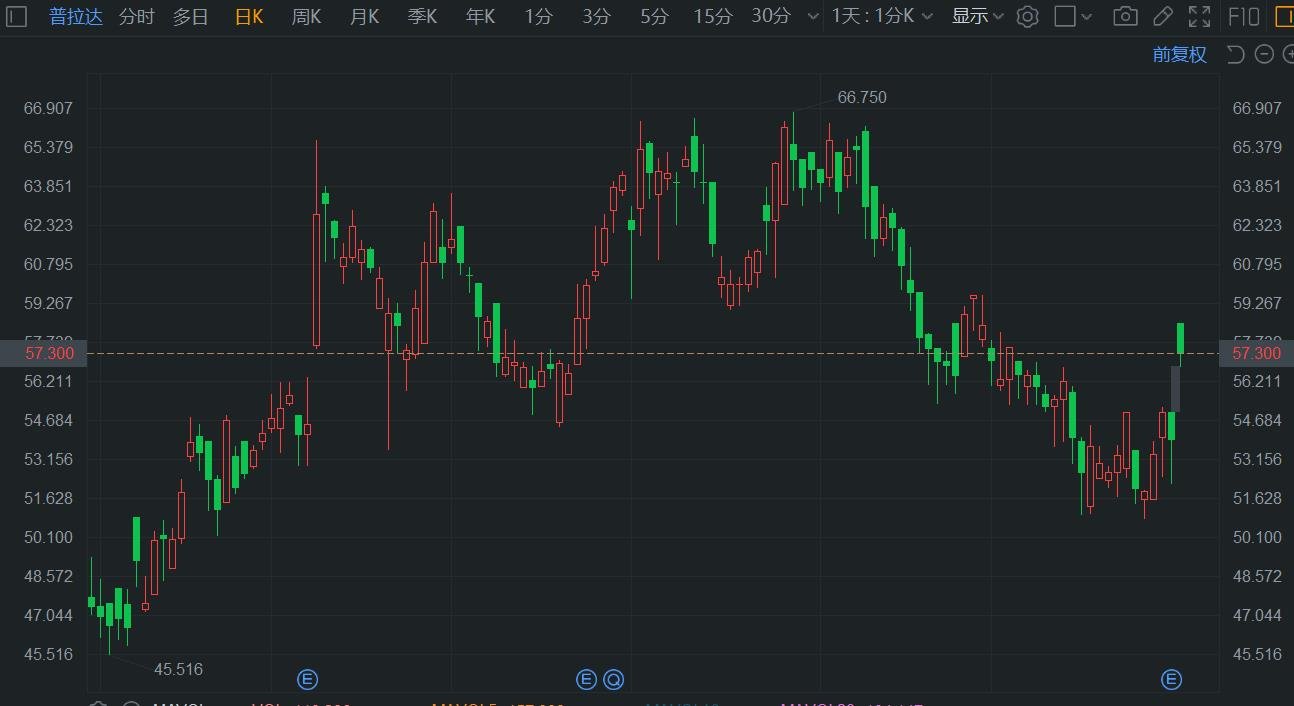
Task: Click 62.323 on the left price axis
Action: 49,225
